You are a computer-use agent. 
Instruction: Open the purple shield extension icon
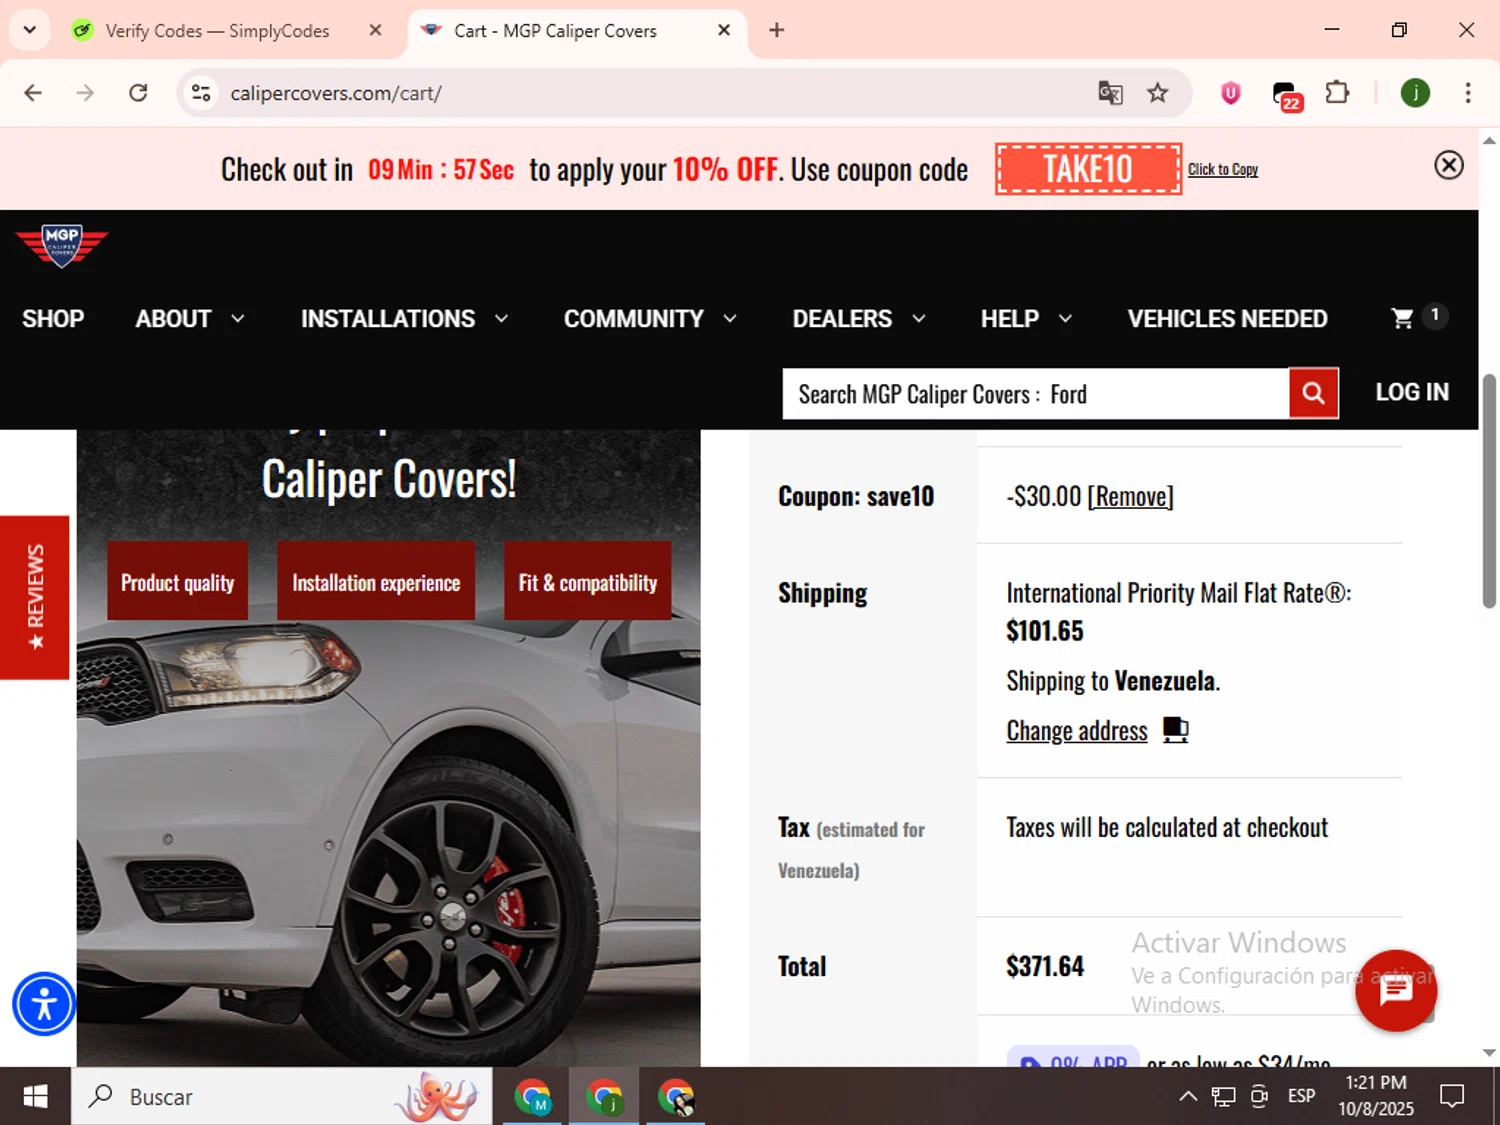point(1230,93)
